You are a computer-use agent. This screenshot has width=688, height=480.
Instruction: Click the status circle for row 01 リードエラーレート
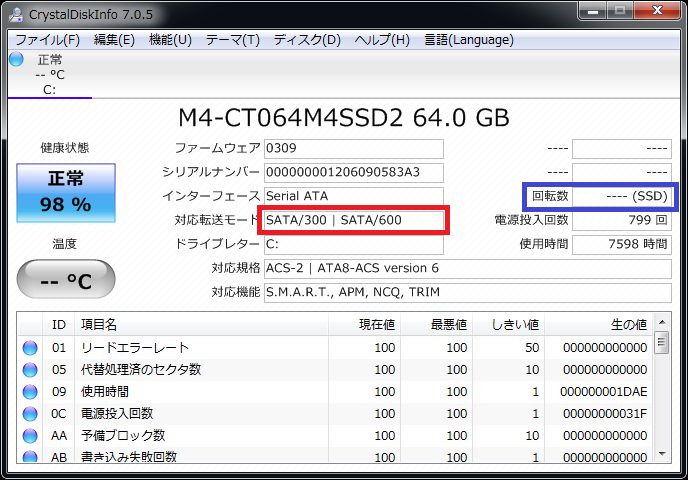(30, 347)
